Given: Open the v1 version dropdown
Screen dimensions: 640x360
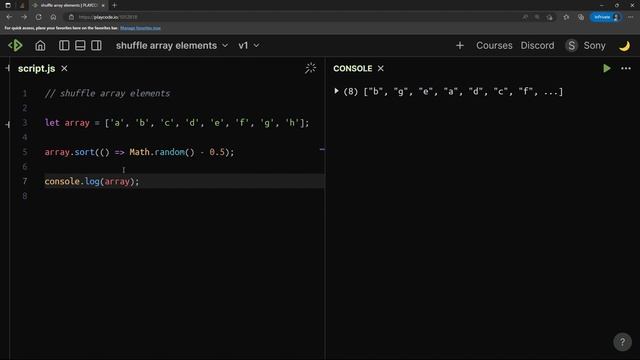Looking at the screenshot, I should (249, 45).
